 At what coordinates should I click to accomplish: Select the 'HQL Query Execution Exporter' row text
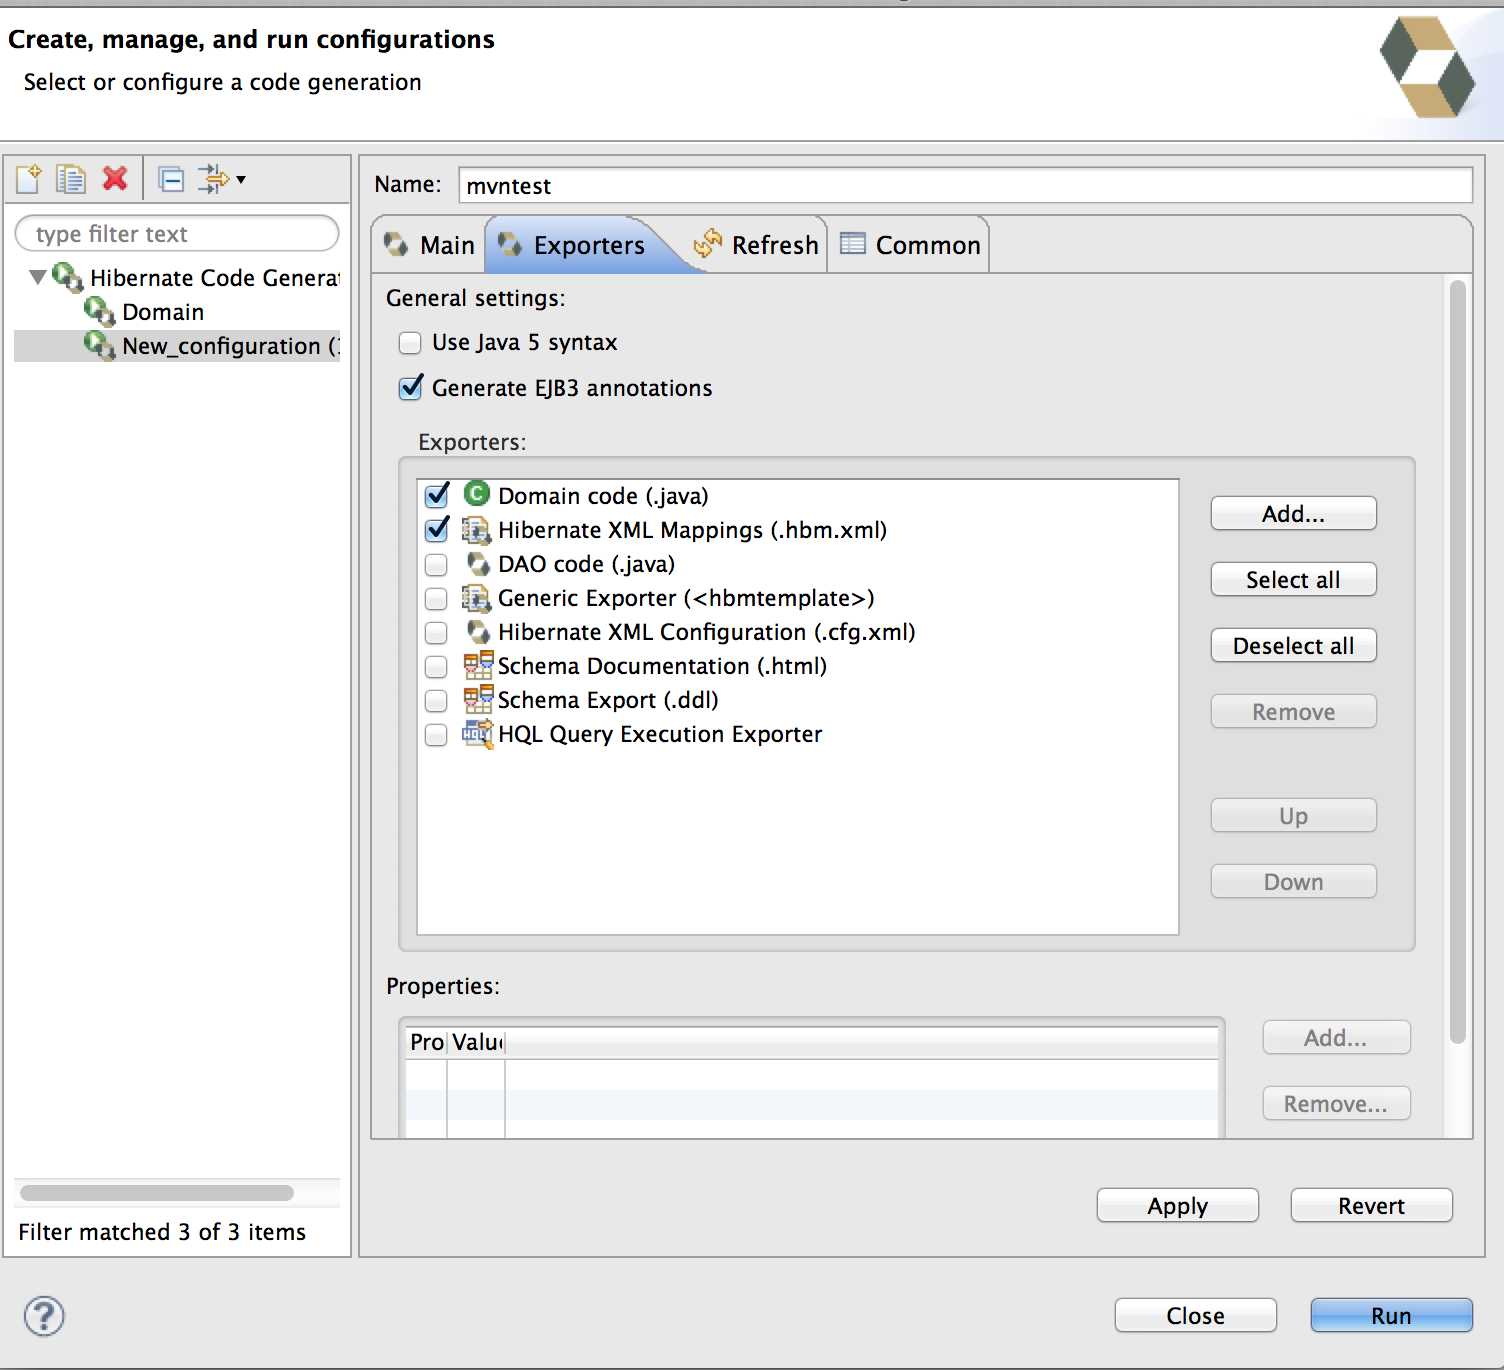point(660,734)
